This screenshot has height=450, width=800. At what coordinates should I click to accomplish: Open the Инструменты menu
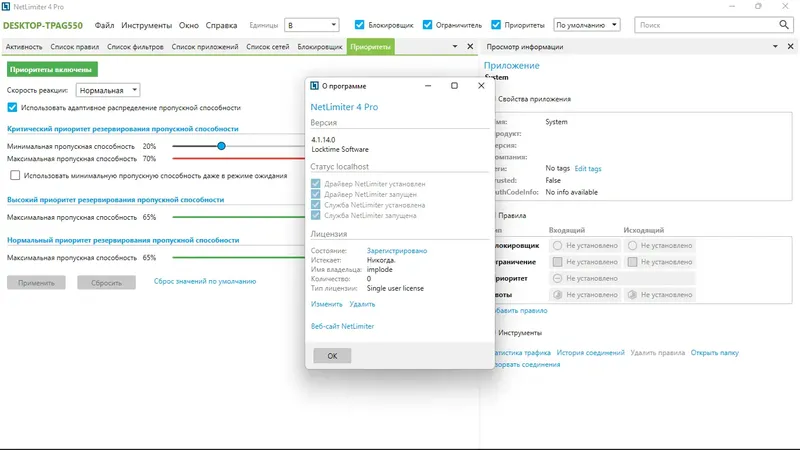[146, 25]
